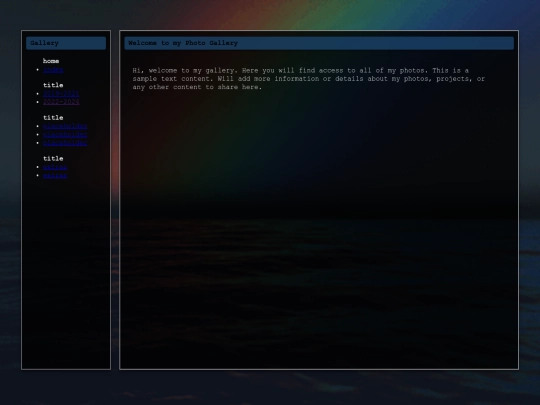Click the welcome paragraph text
The image size is (540, 405).
(309, 79)
